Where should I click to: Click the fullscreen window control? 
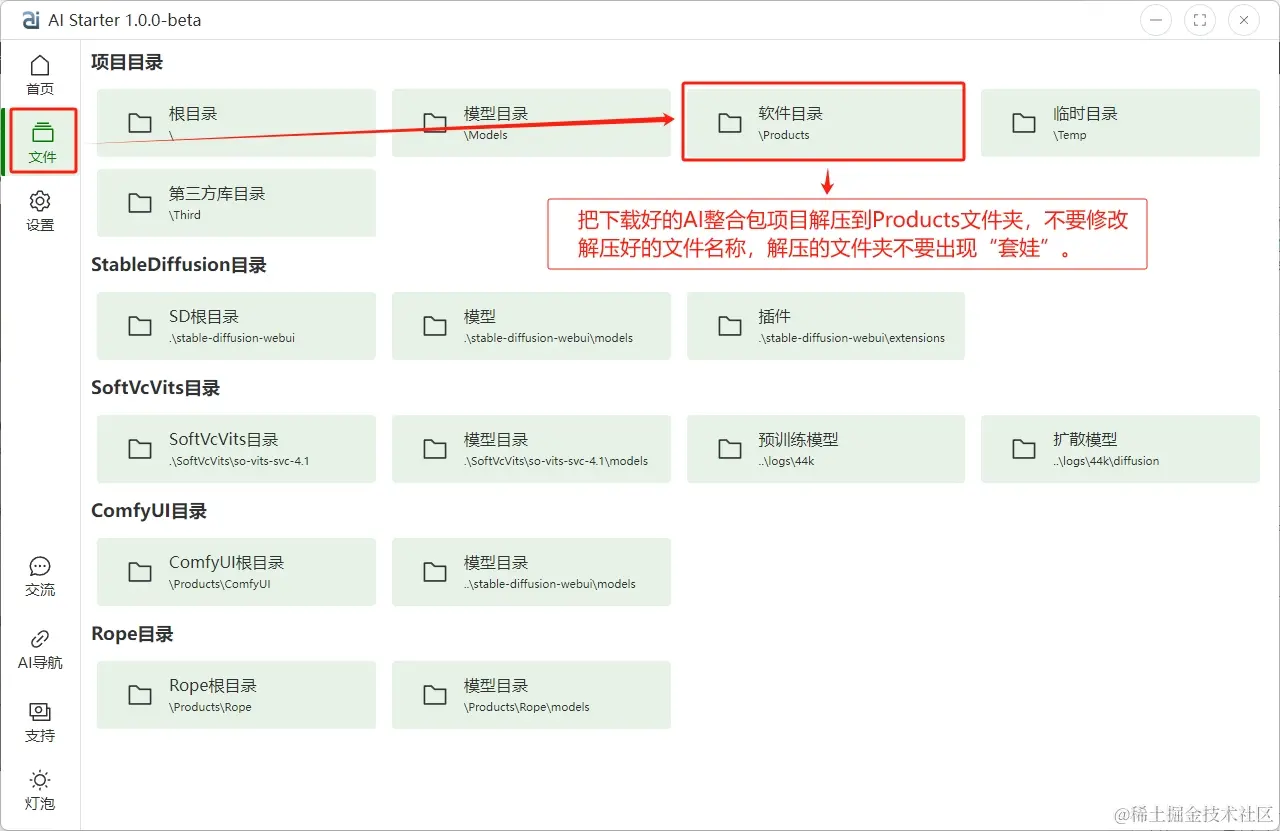point(1199,19)
